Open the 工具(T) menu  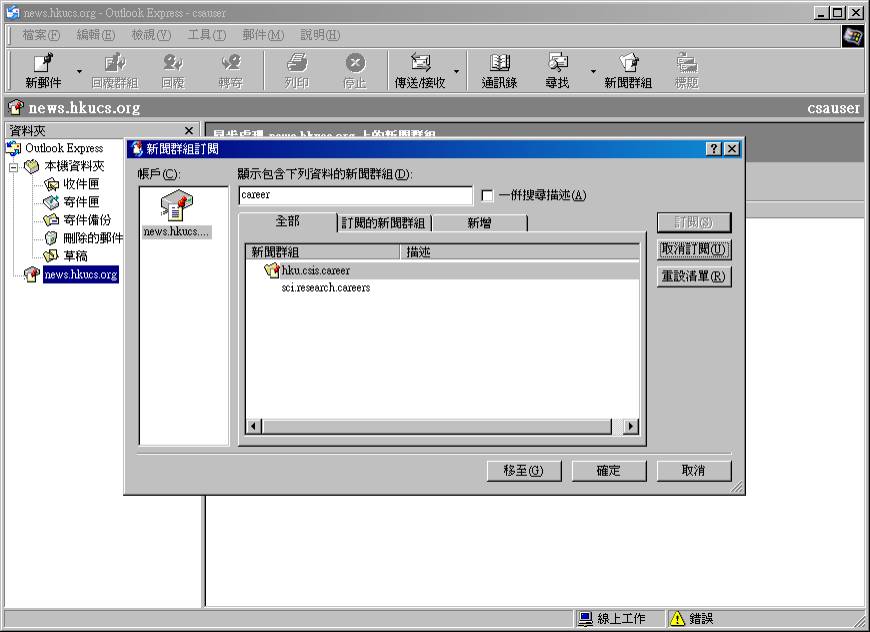click(x=206, y=35)
